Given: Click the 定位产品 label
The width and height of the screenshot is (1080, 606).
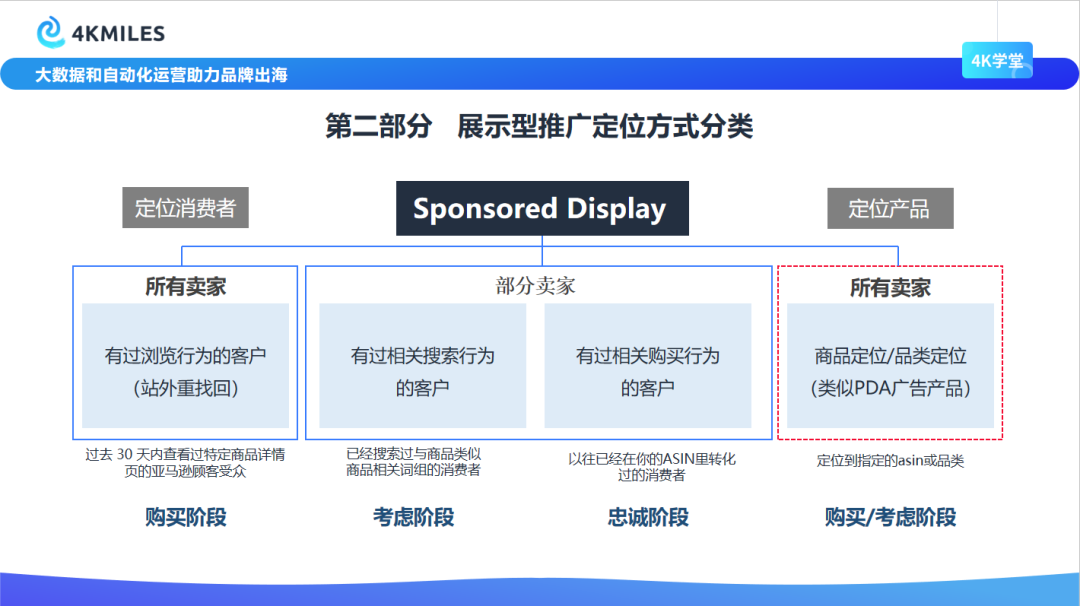Looking at the screenshot, I should click(890, 208).
